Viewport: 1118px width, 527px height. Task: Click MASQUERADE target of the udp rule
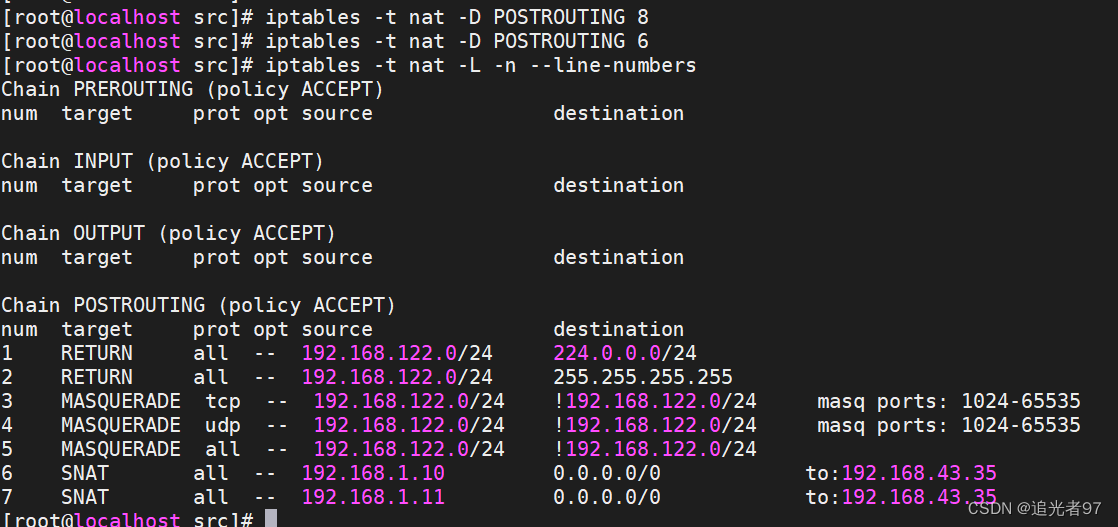(x=120, y=426)
